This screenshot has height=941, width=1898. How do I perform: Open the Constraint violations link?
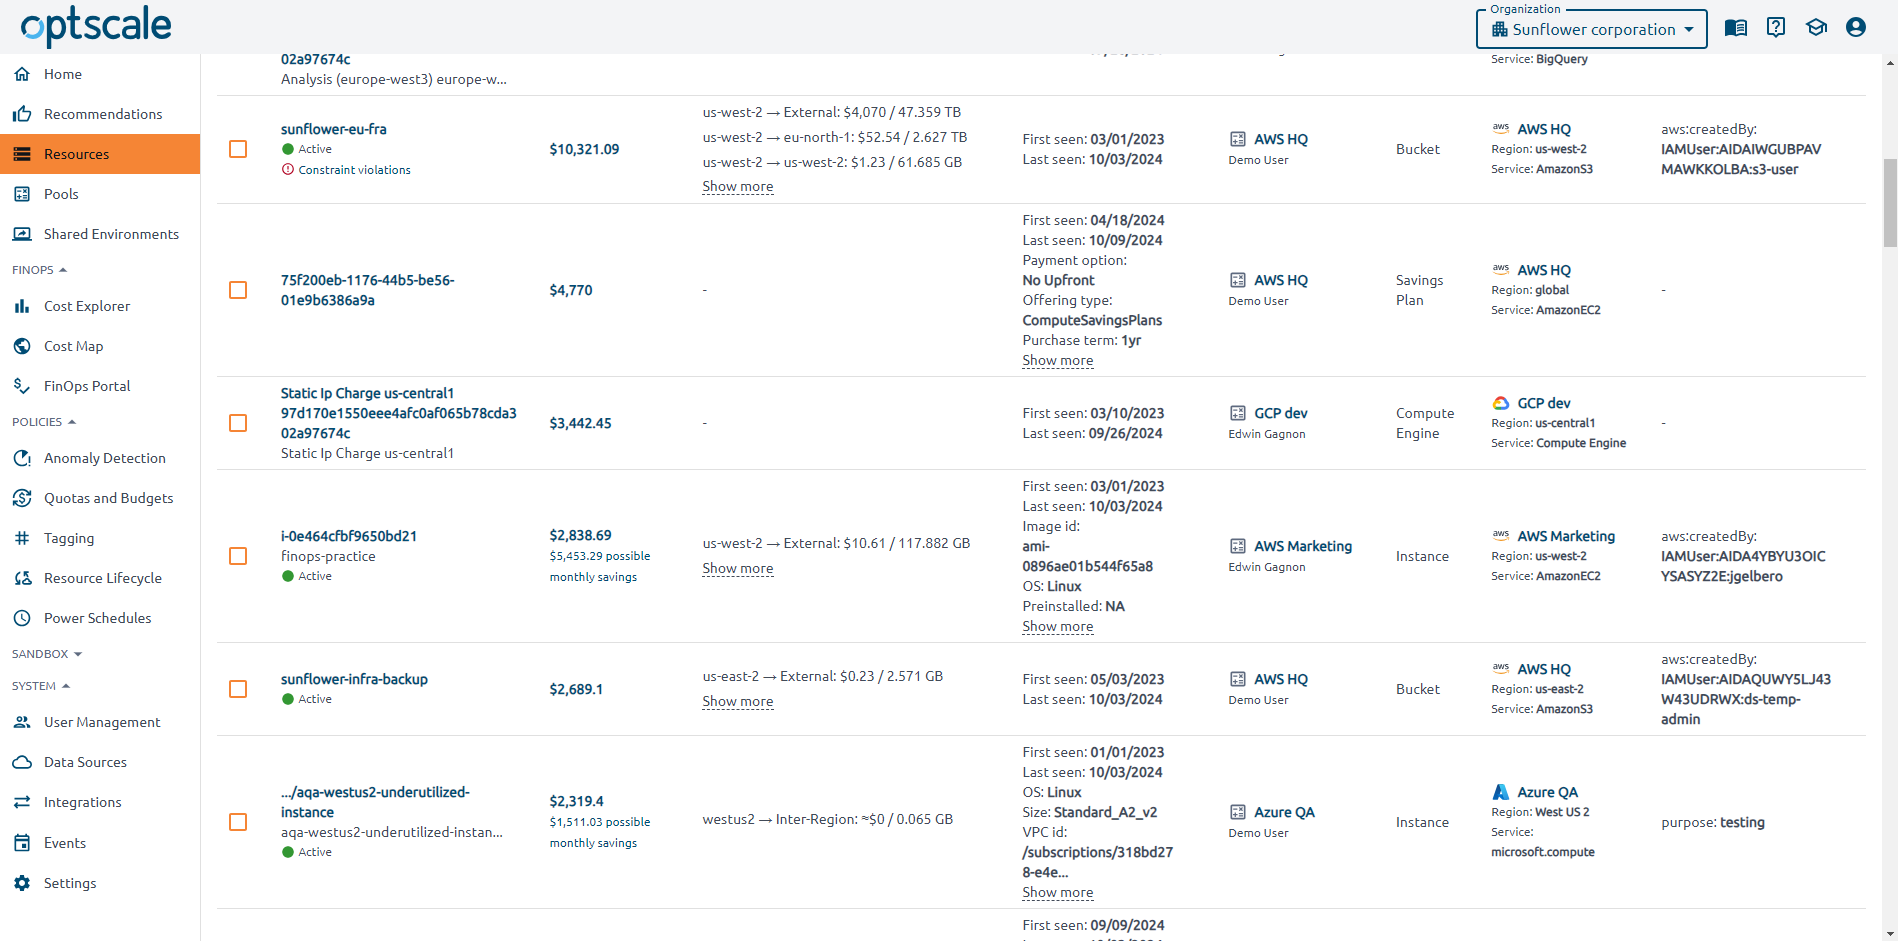click(x=354, y=170)
